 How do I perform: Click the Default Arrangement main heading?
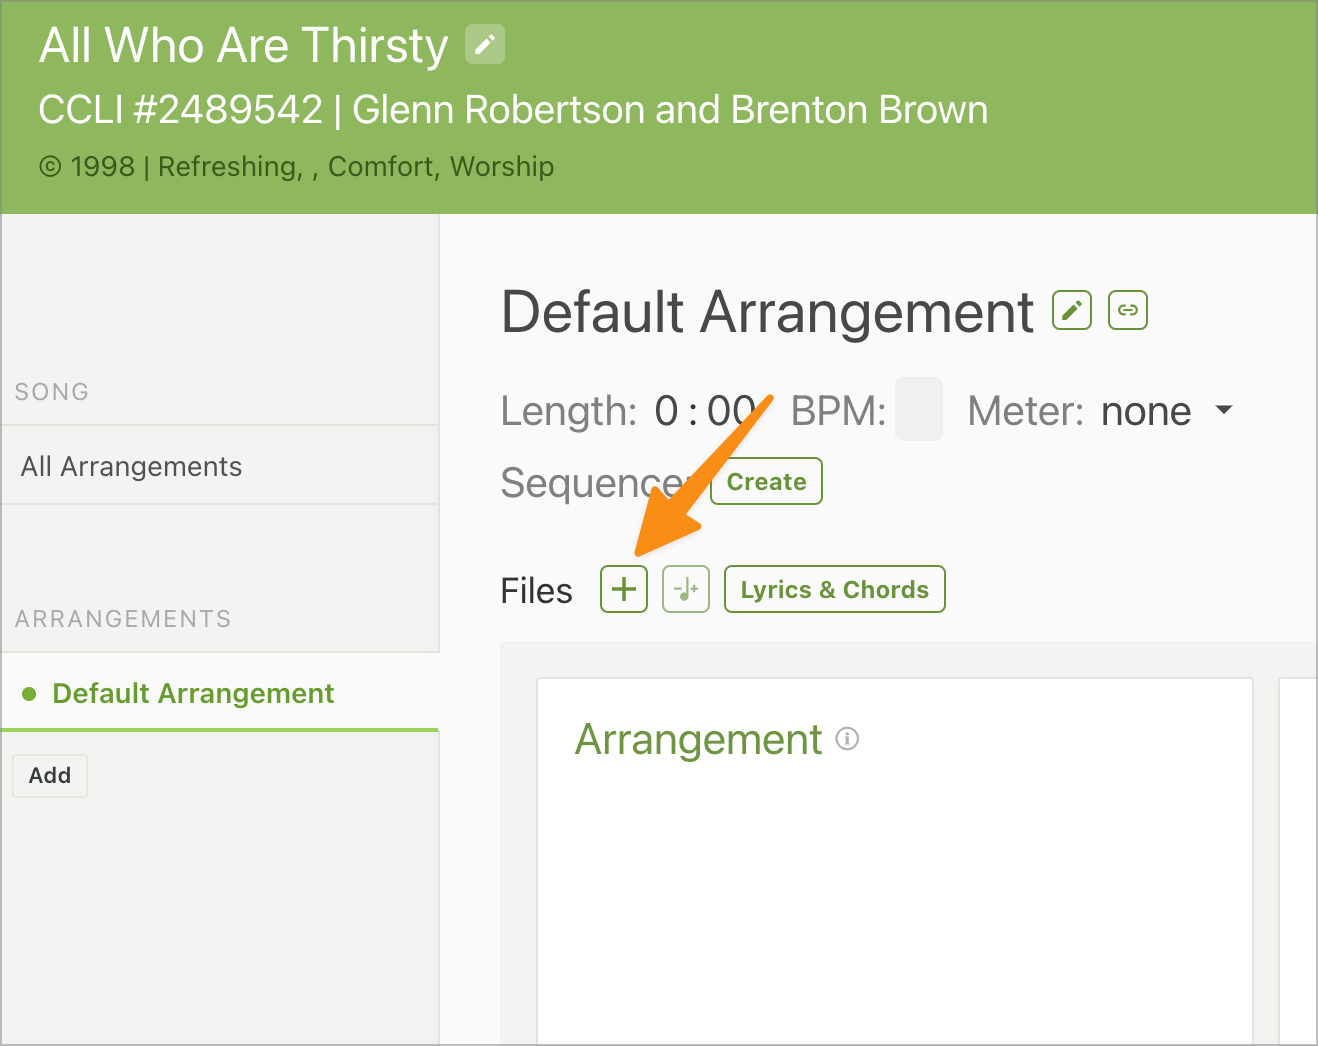[767, 312]
